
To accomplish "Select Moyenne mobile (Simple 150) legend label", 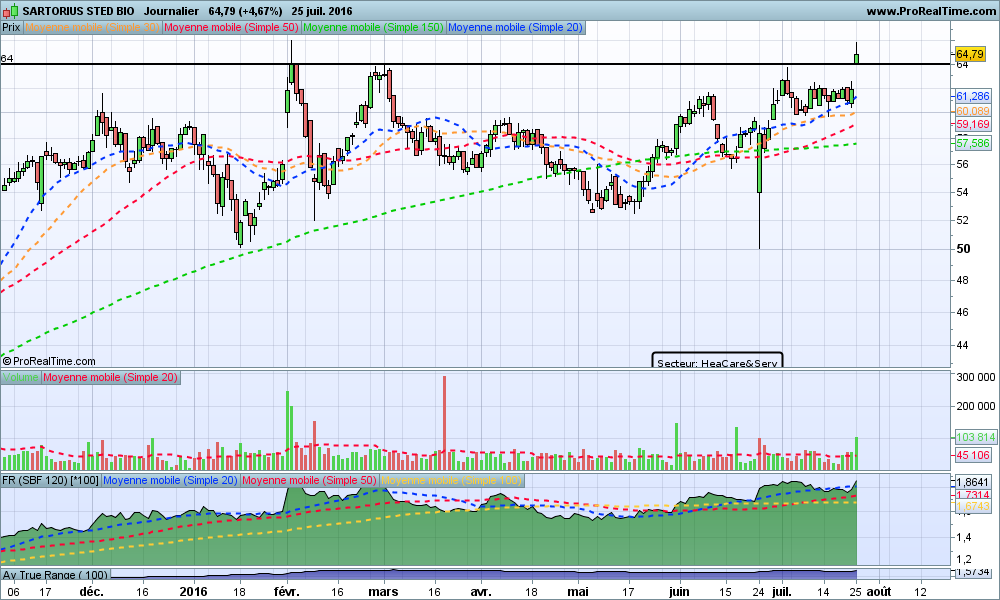I will coord(373,27).
